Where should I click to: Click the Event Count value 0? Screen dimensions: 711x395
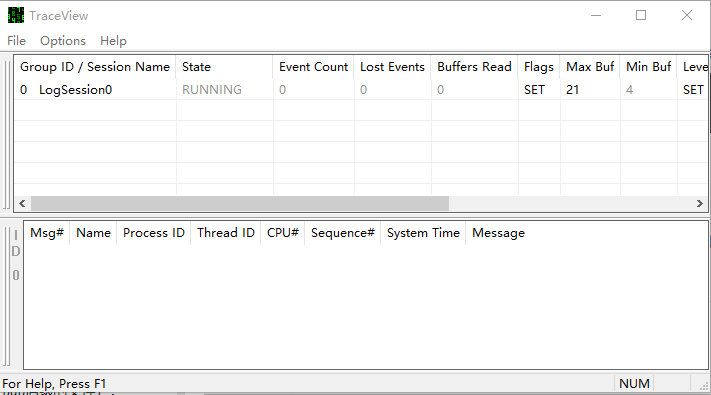282,90
